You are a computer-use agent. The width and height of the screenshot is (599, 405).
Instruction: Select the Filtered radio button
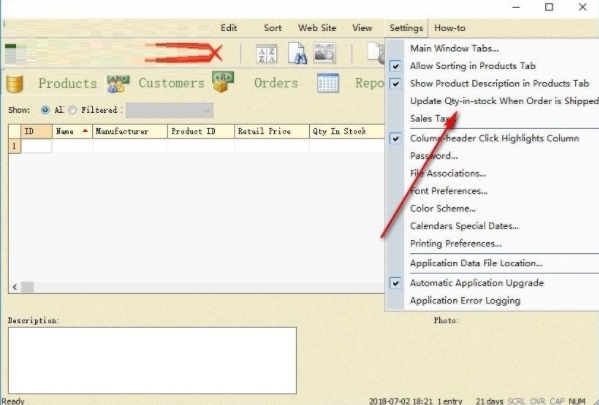[72, 110]
